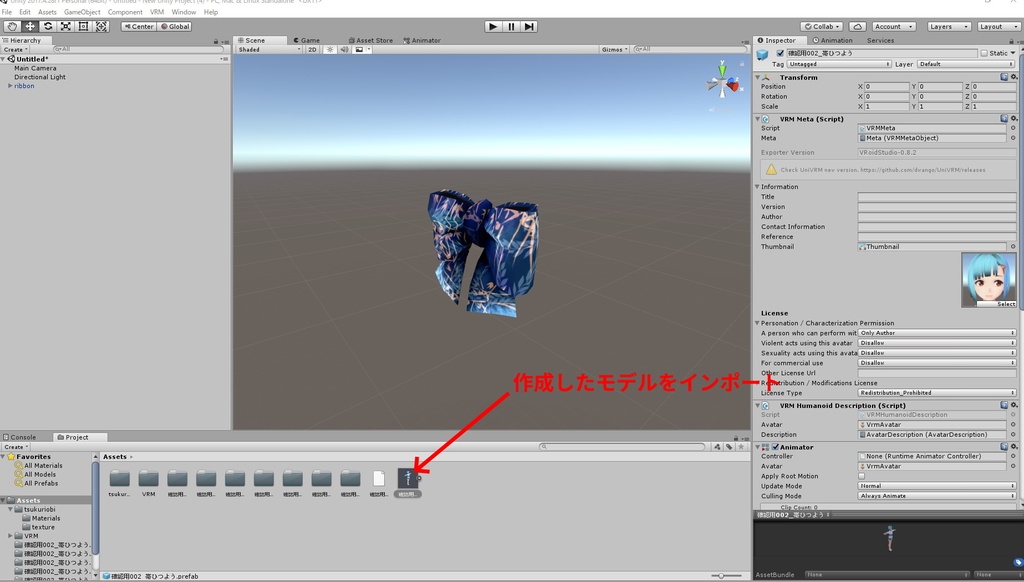Click the Meta field object picker circle
Viewport: 1024px width, 582px height.
[x=1014, y=138]
